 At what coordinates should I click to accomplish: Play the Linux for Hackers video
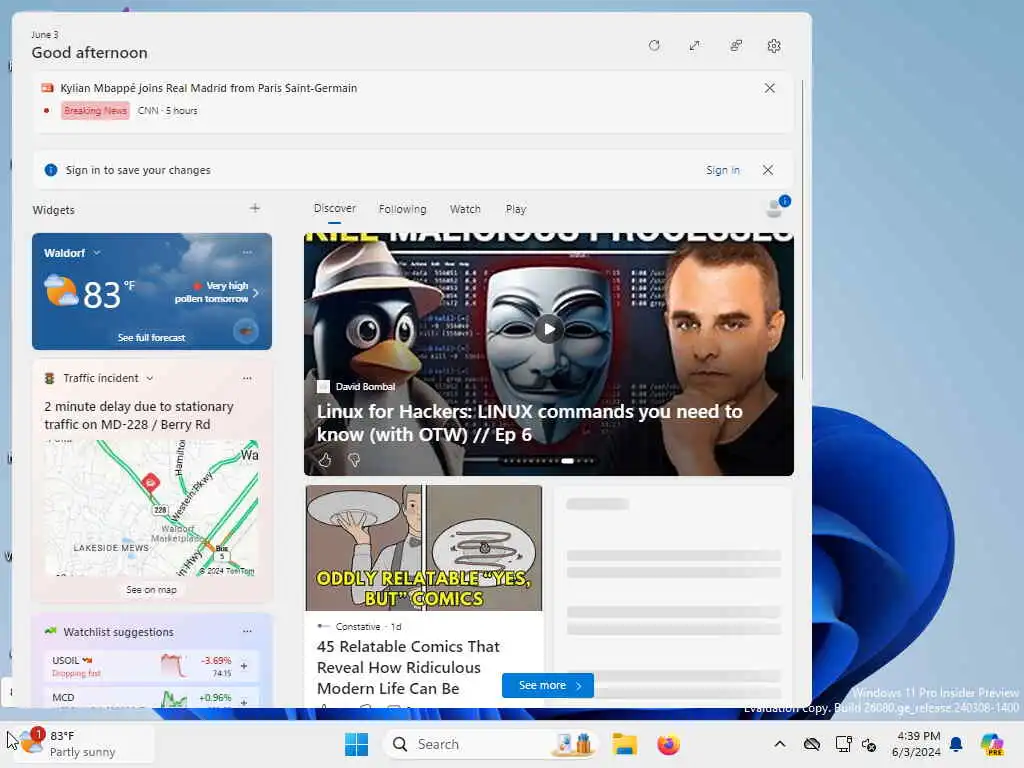tap(549, 329)
